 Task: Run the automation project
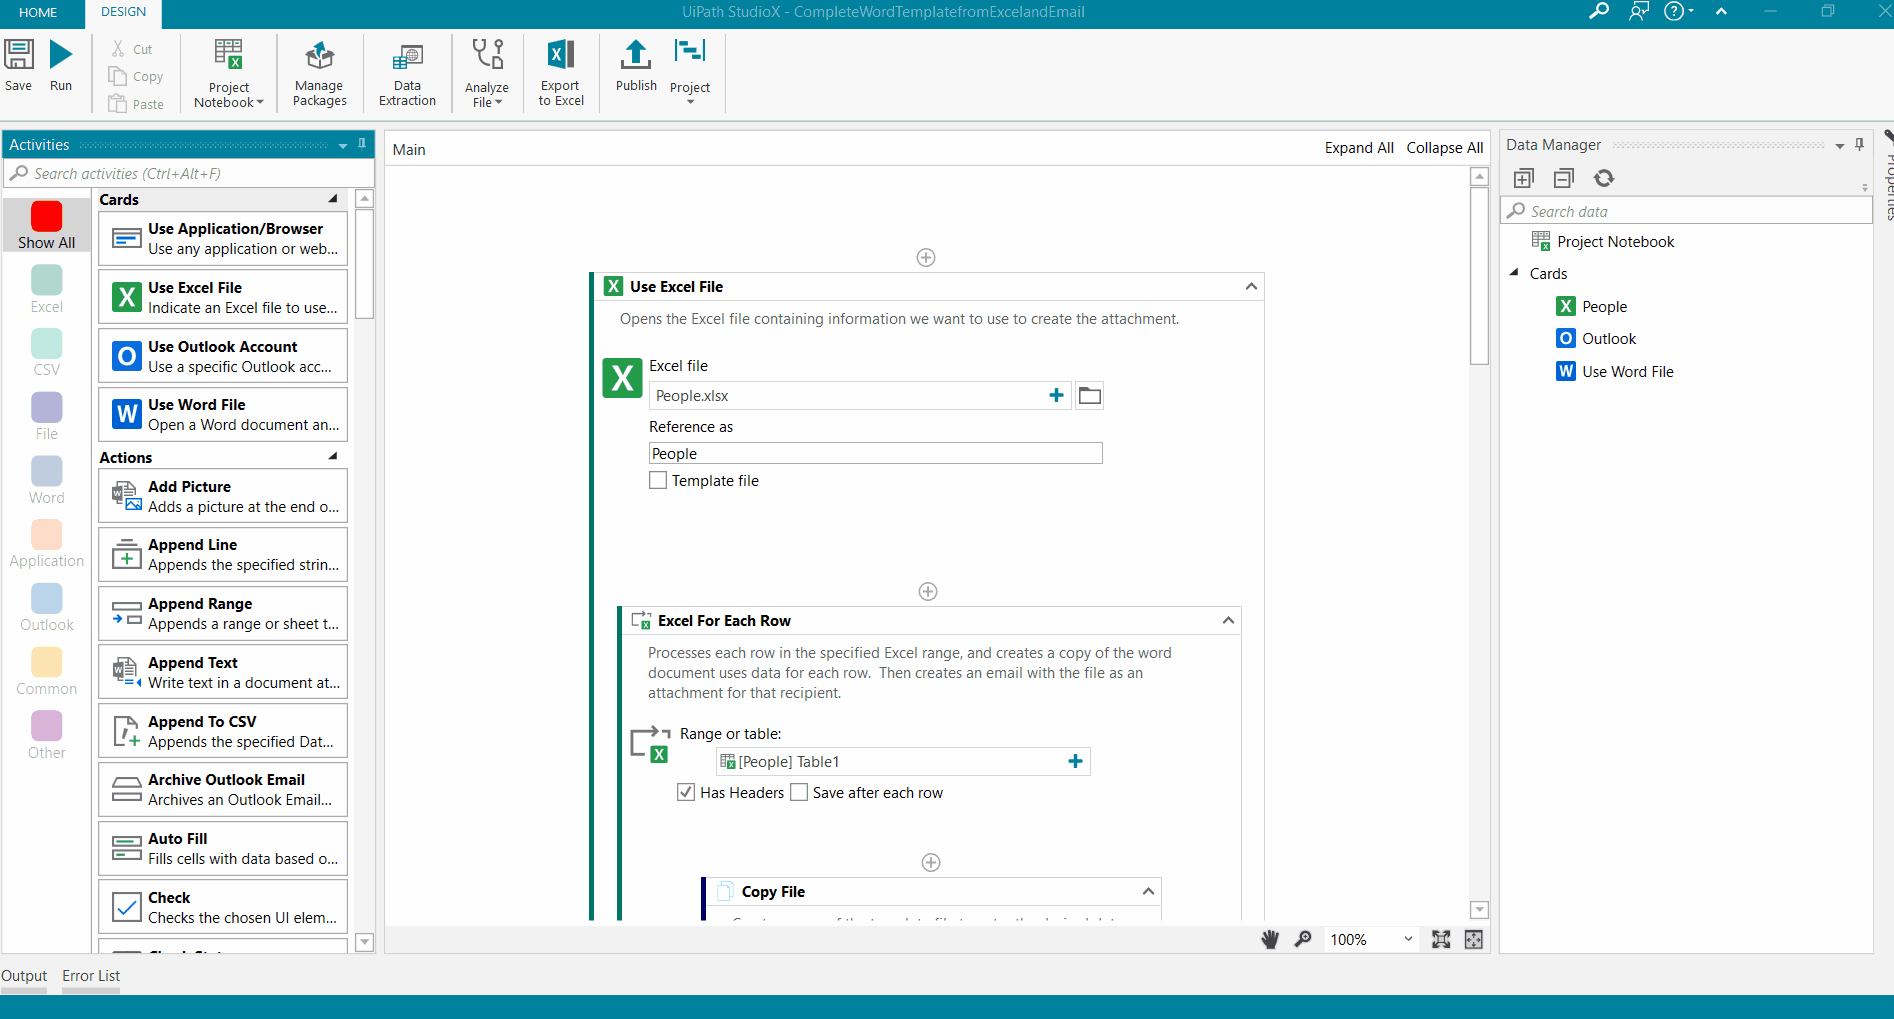coord(61,66)
